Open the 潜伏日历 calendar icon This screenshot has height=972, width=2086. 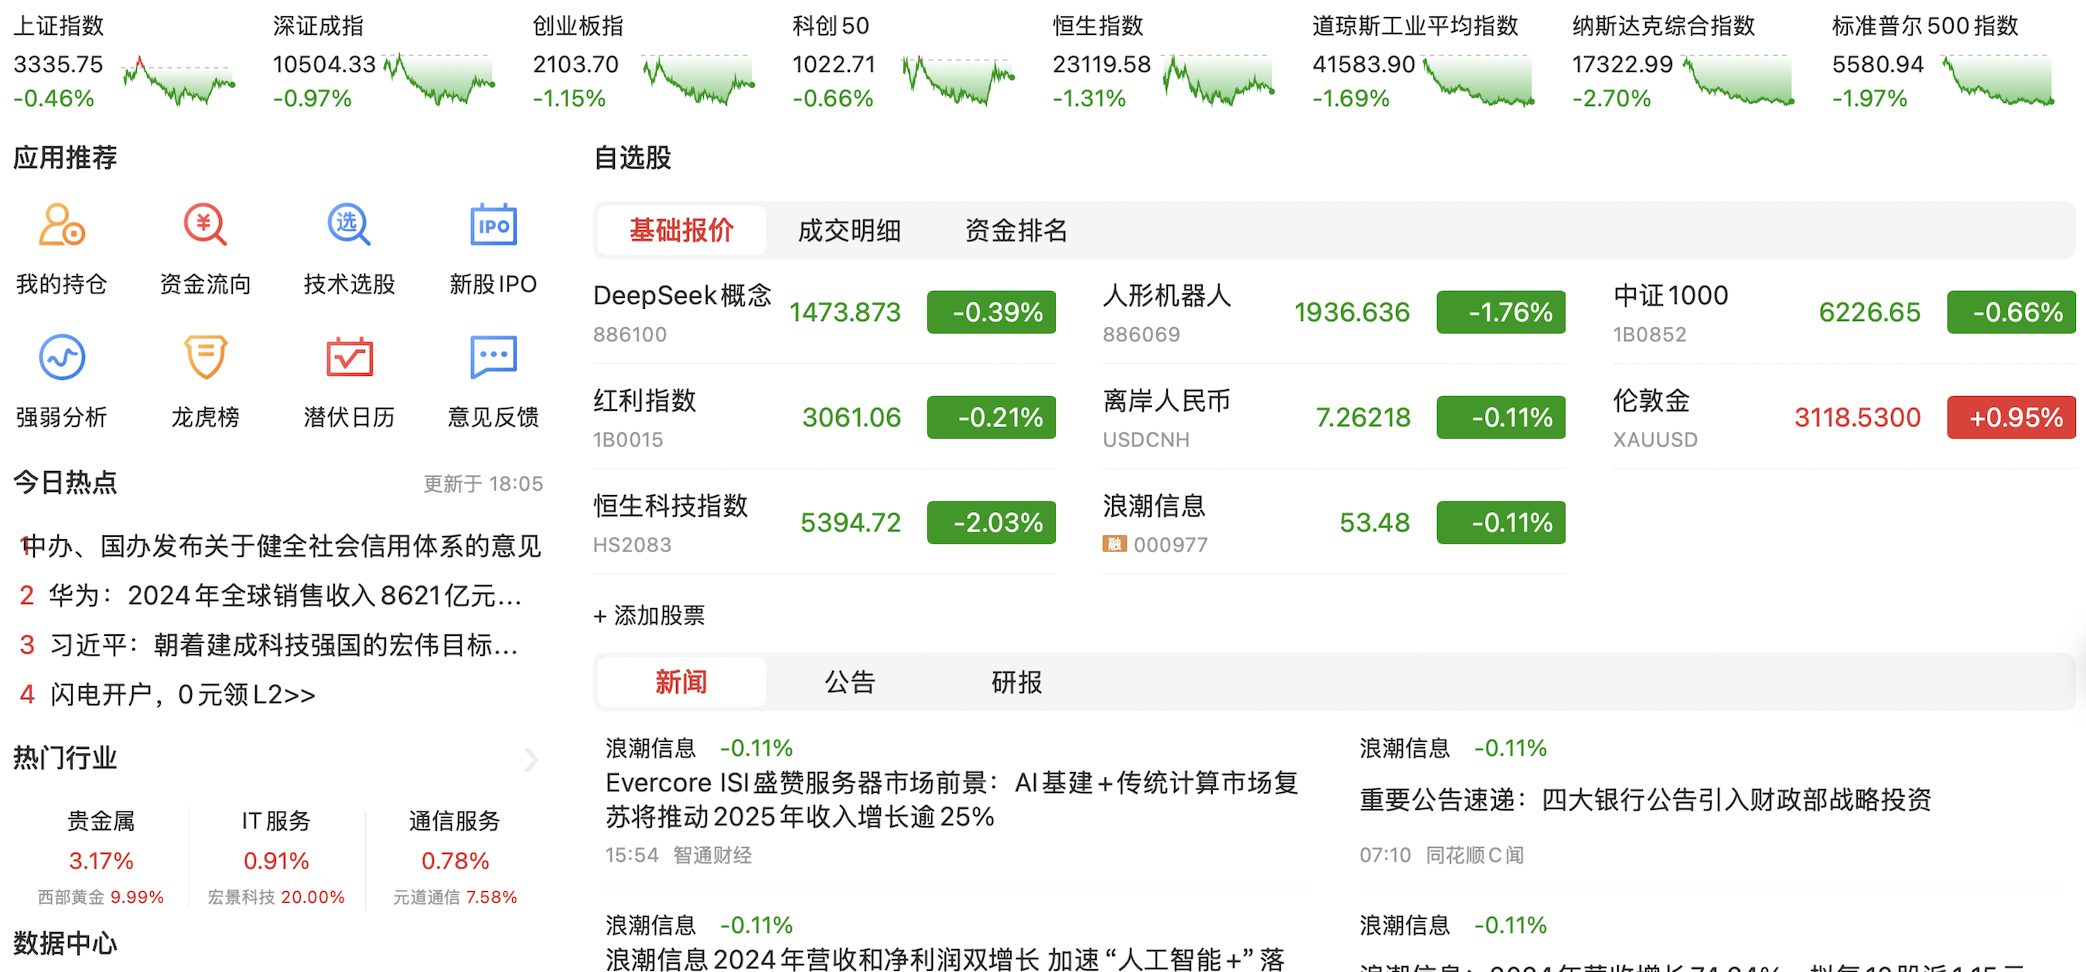pyautogui.click(x=349, y=358)
